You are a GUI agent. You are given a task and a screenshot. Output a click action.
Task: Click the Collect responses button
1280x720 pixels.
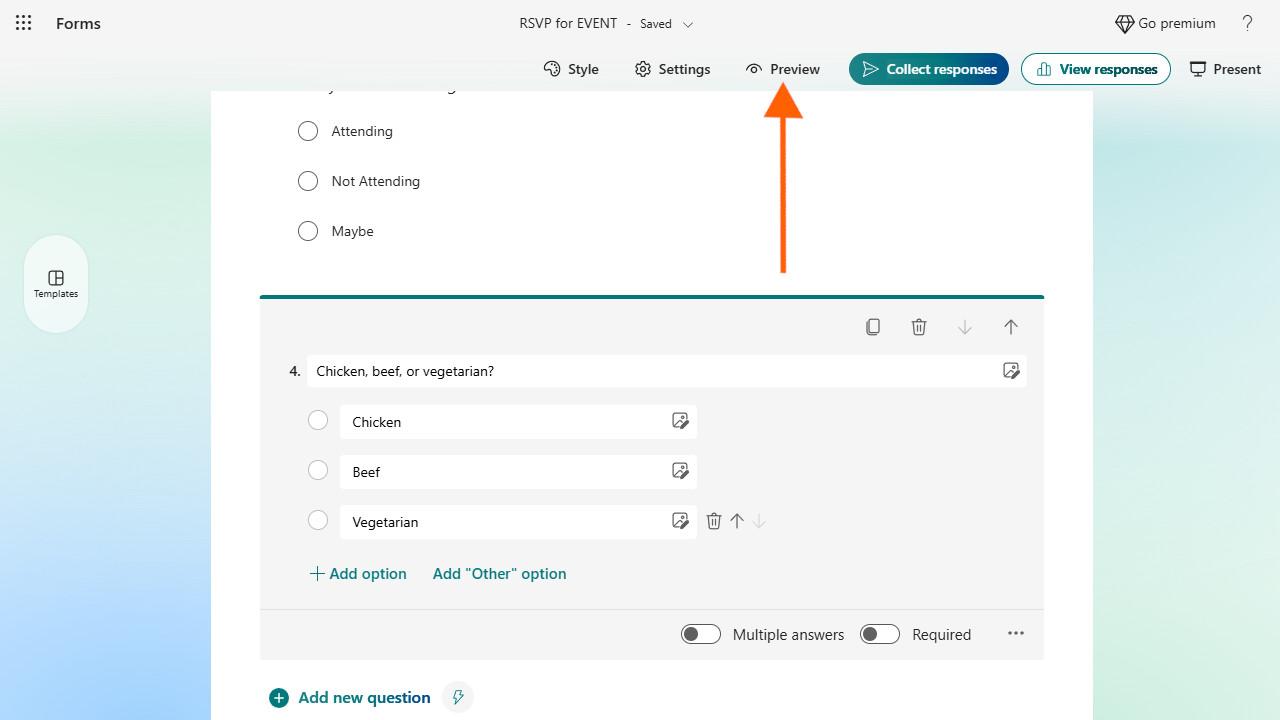tap(929, 69)
